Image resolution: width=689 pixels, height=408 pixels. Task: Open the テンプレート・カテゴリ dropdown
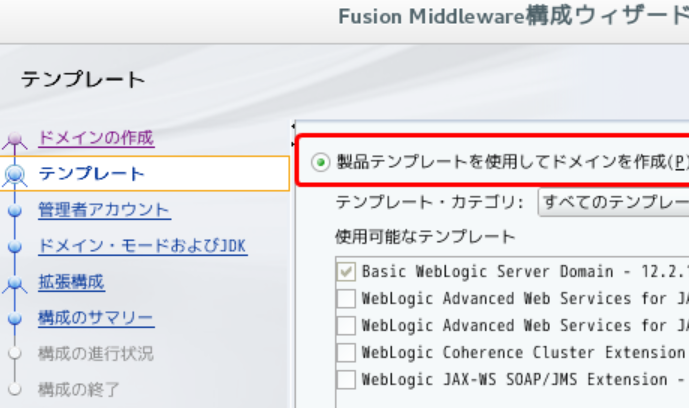pos(613,202)
